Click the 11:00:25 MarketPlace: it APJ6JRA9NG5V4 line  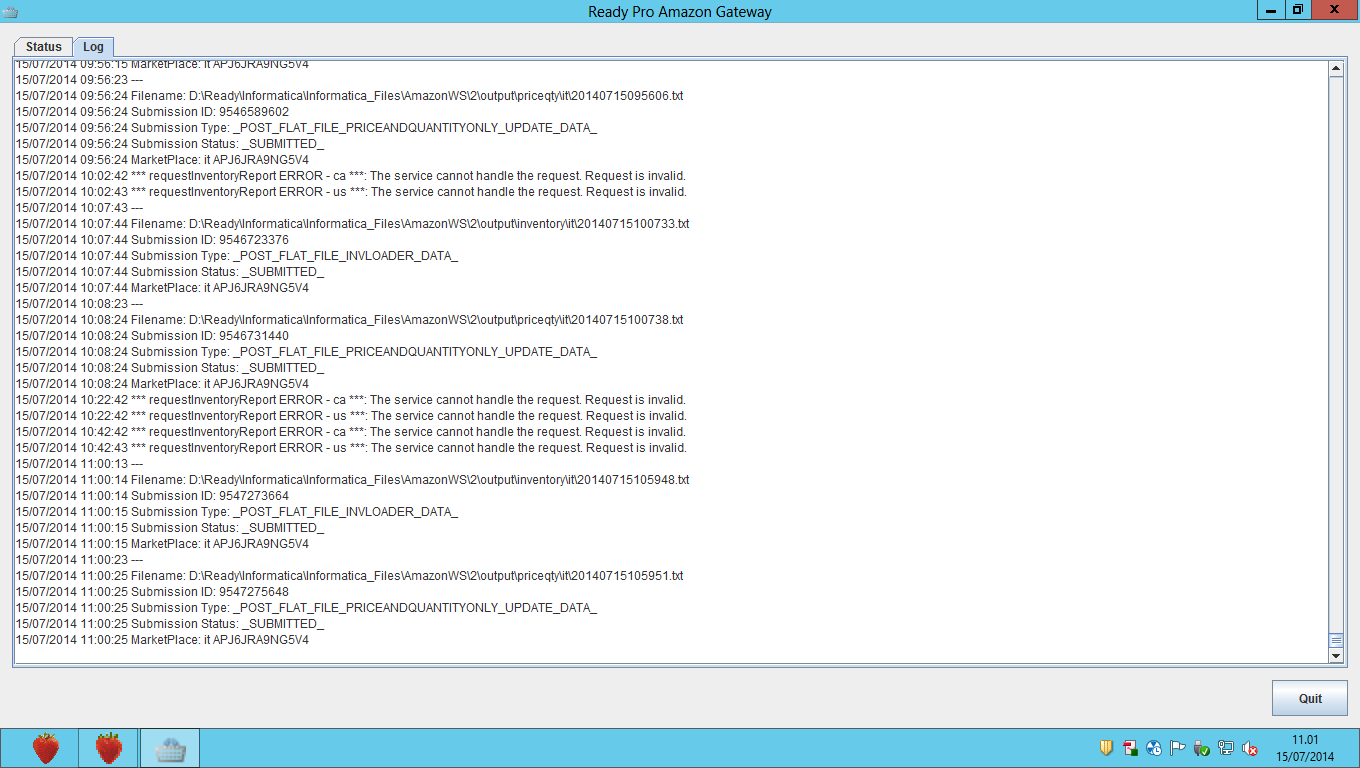coord(162,640)
